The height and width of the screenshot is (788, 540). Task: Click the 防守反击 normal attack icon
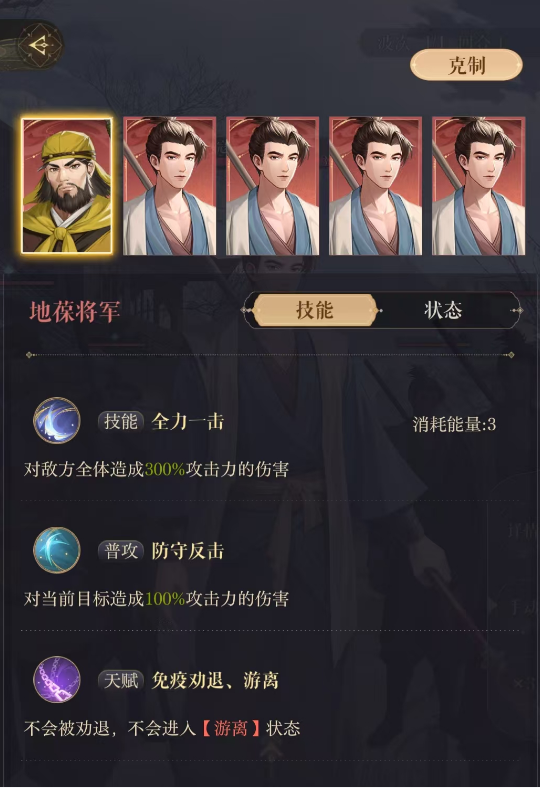tap(57, 550)
